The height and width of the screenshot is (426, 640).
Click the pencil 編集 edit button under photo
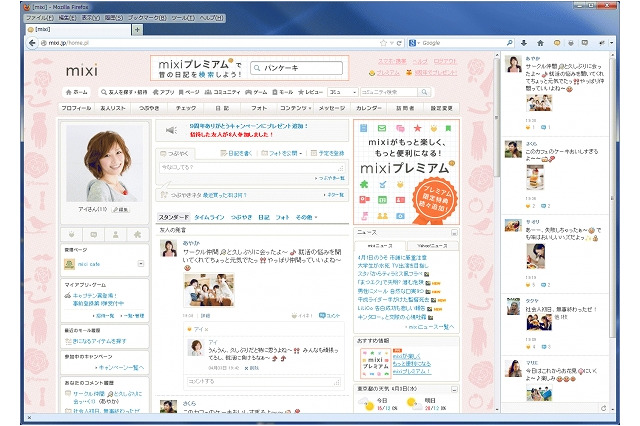121,209
